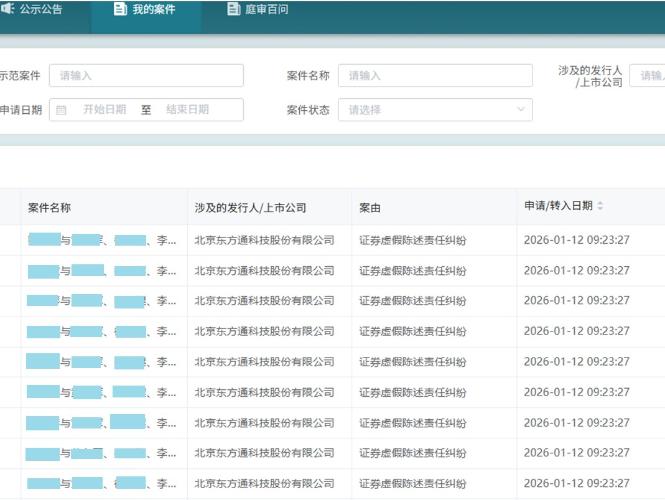
Task: Open the second row case name
Action: 102,271
